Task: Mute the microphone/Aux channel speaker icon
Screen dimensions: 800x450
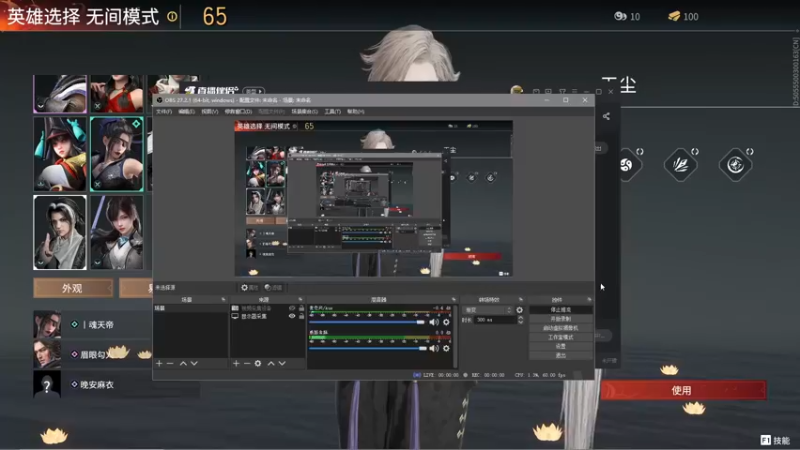Action: [434, 322]
